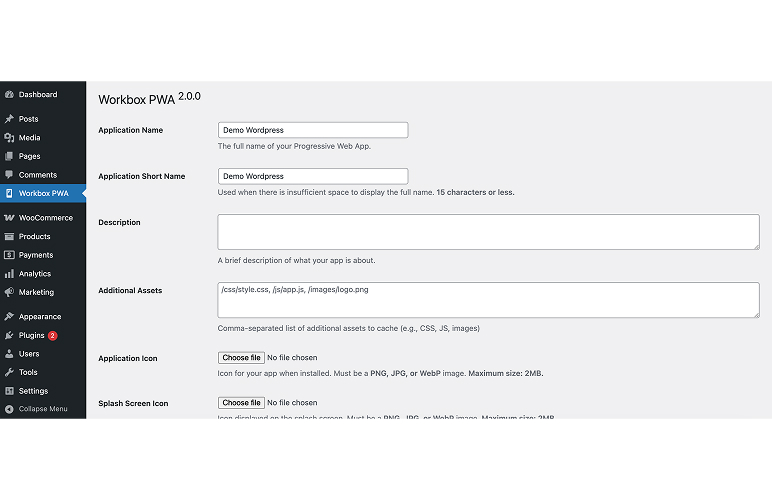The width and height of the screenshot is (772, 500).
Task: Click the '15 characters or less' hint
Action: (x=475, y=192)
